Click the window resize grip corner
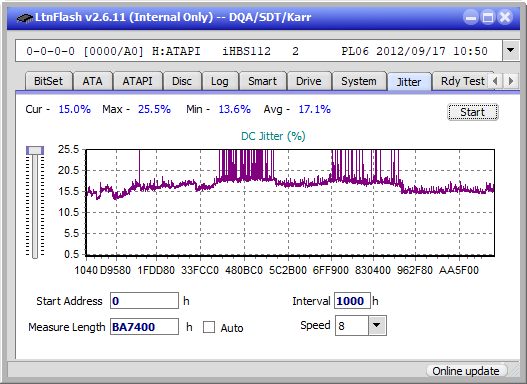Image resolution: width=527 pixels, height=384 pixels. click(514, 371)
